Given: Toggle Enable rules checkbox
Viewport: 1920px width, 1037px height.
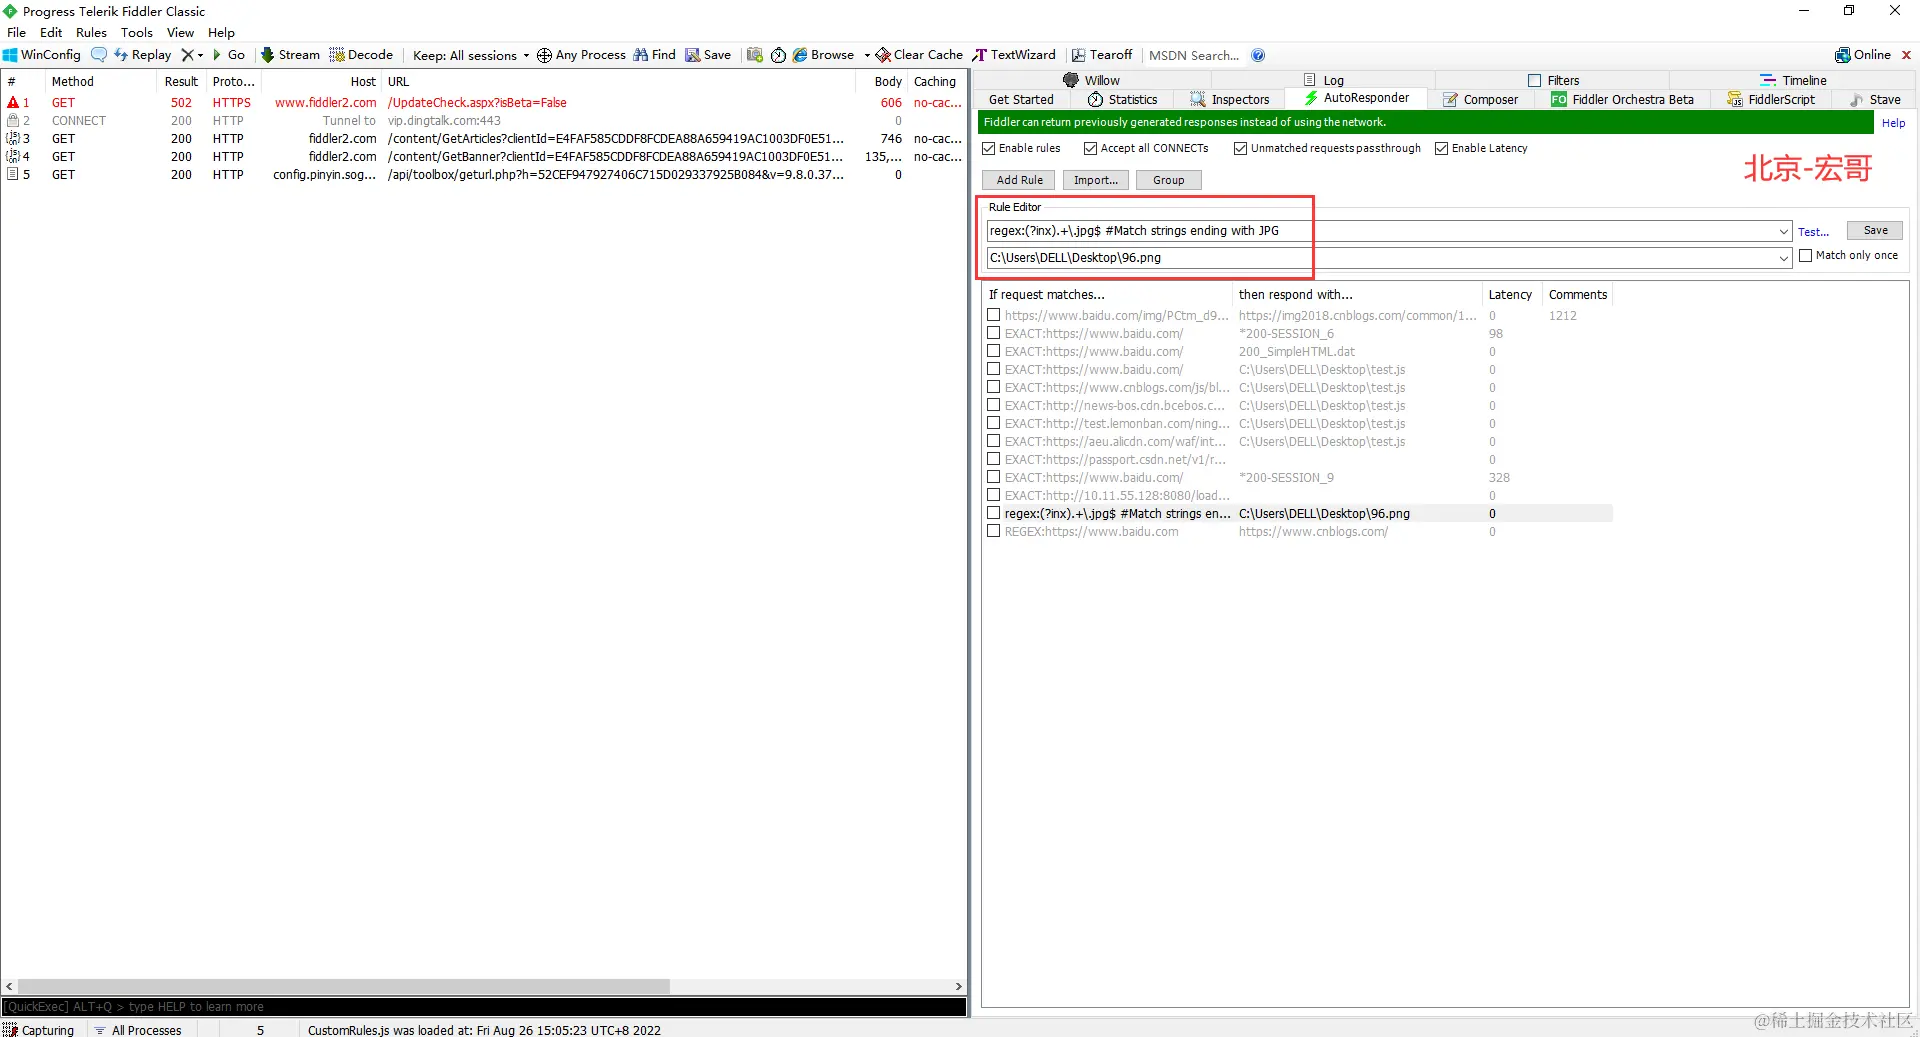Looking at the screenshot, I should [989, 148].
